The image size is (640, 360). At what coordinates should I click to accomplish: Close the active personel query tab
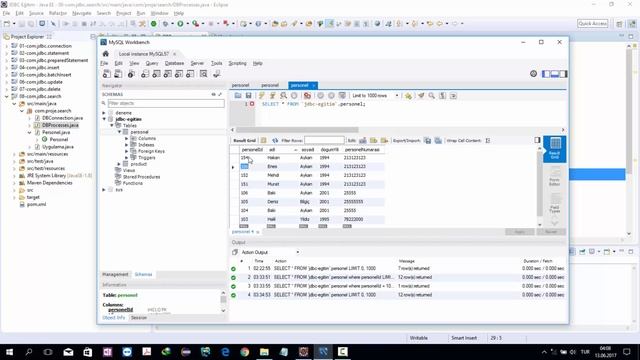(x=313, y=86)
